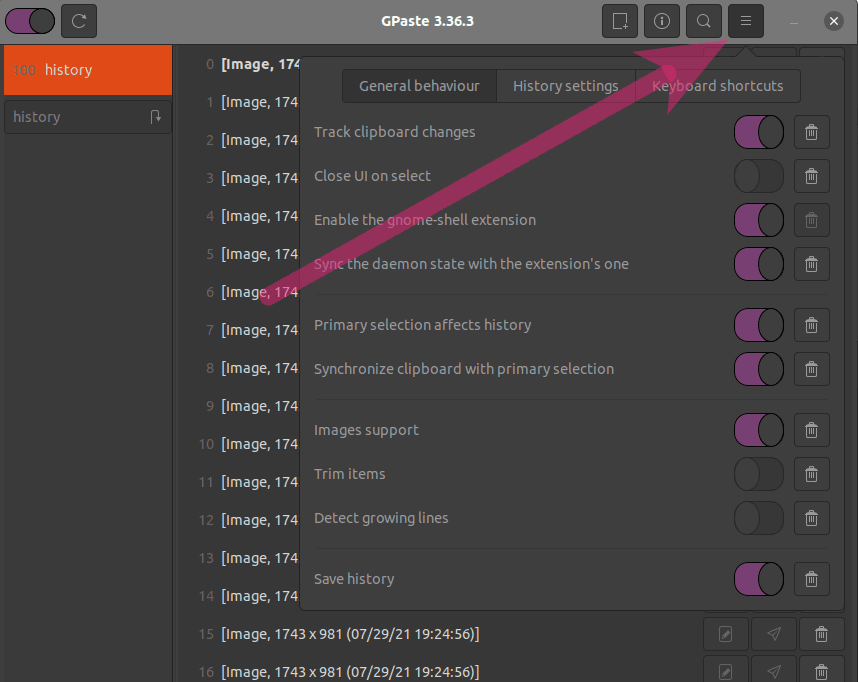Click the reload history icon in header
The image size is (858, 682).
(79, 21)
